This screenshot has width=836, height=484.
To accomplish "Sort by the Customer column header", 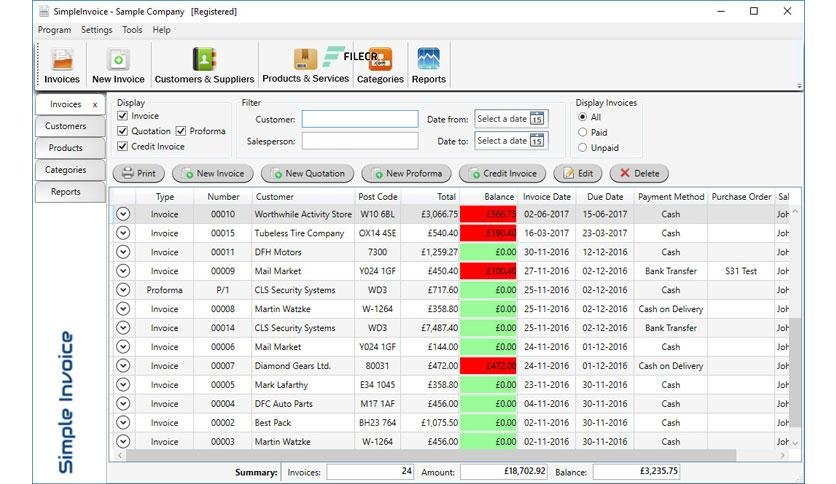I will tap(303, 197).
